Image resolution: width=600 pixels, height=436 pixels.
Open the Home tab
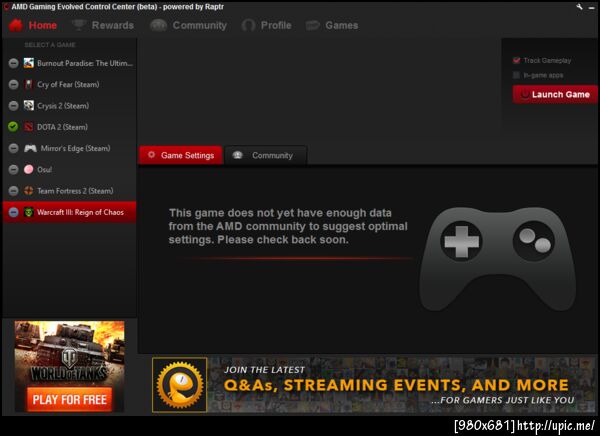33,25
